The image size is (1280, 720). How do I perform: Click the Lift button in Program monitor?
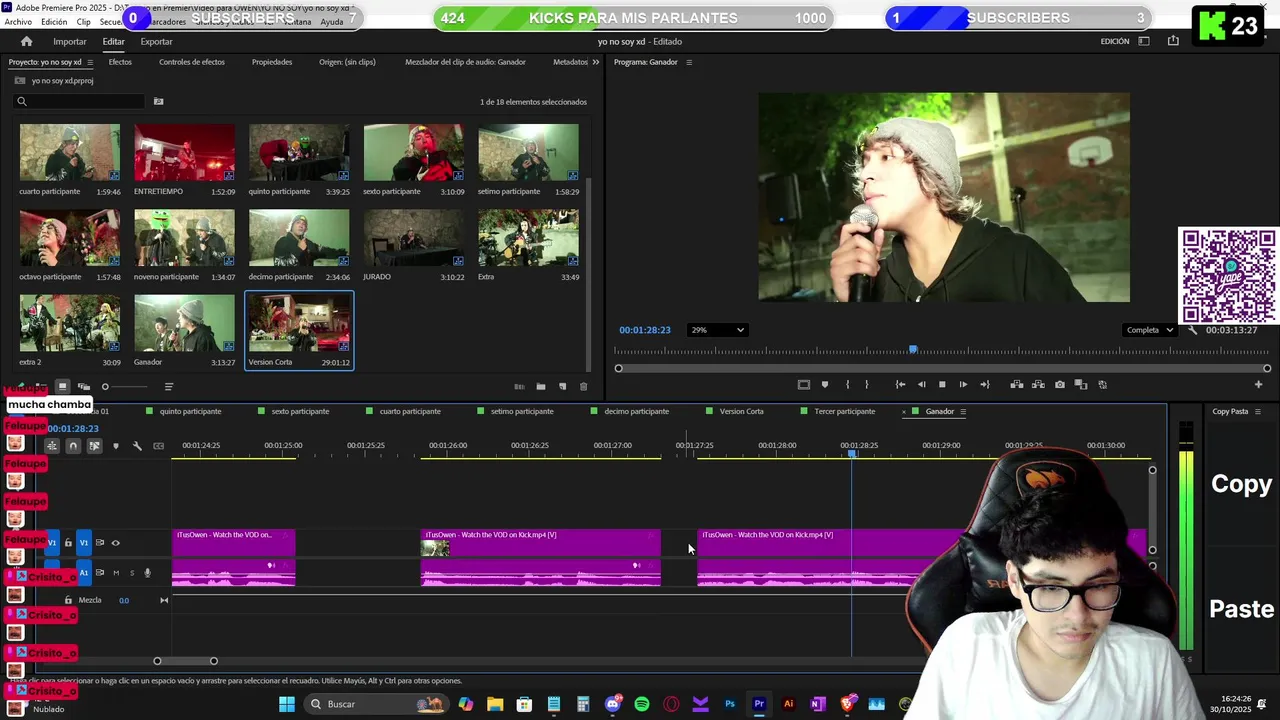pos(1017,384)
